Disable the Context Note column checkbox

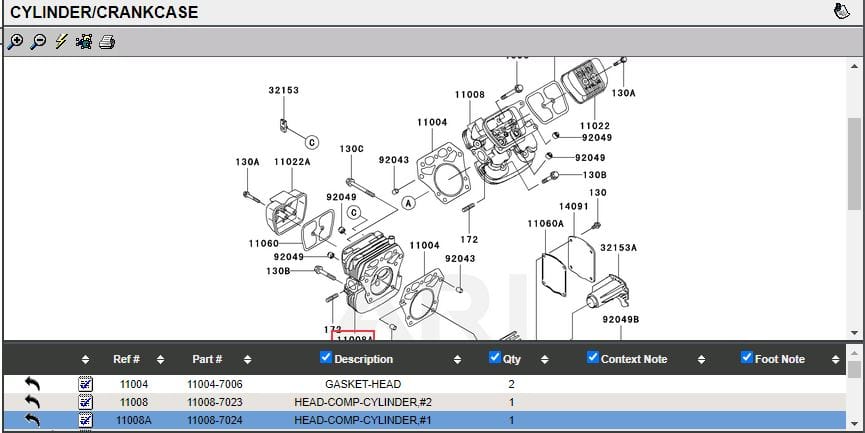(593, 358)
